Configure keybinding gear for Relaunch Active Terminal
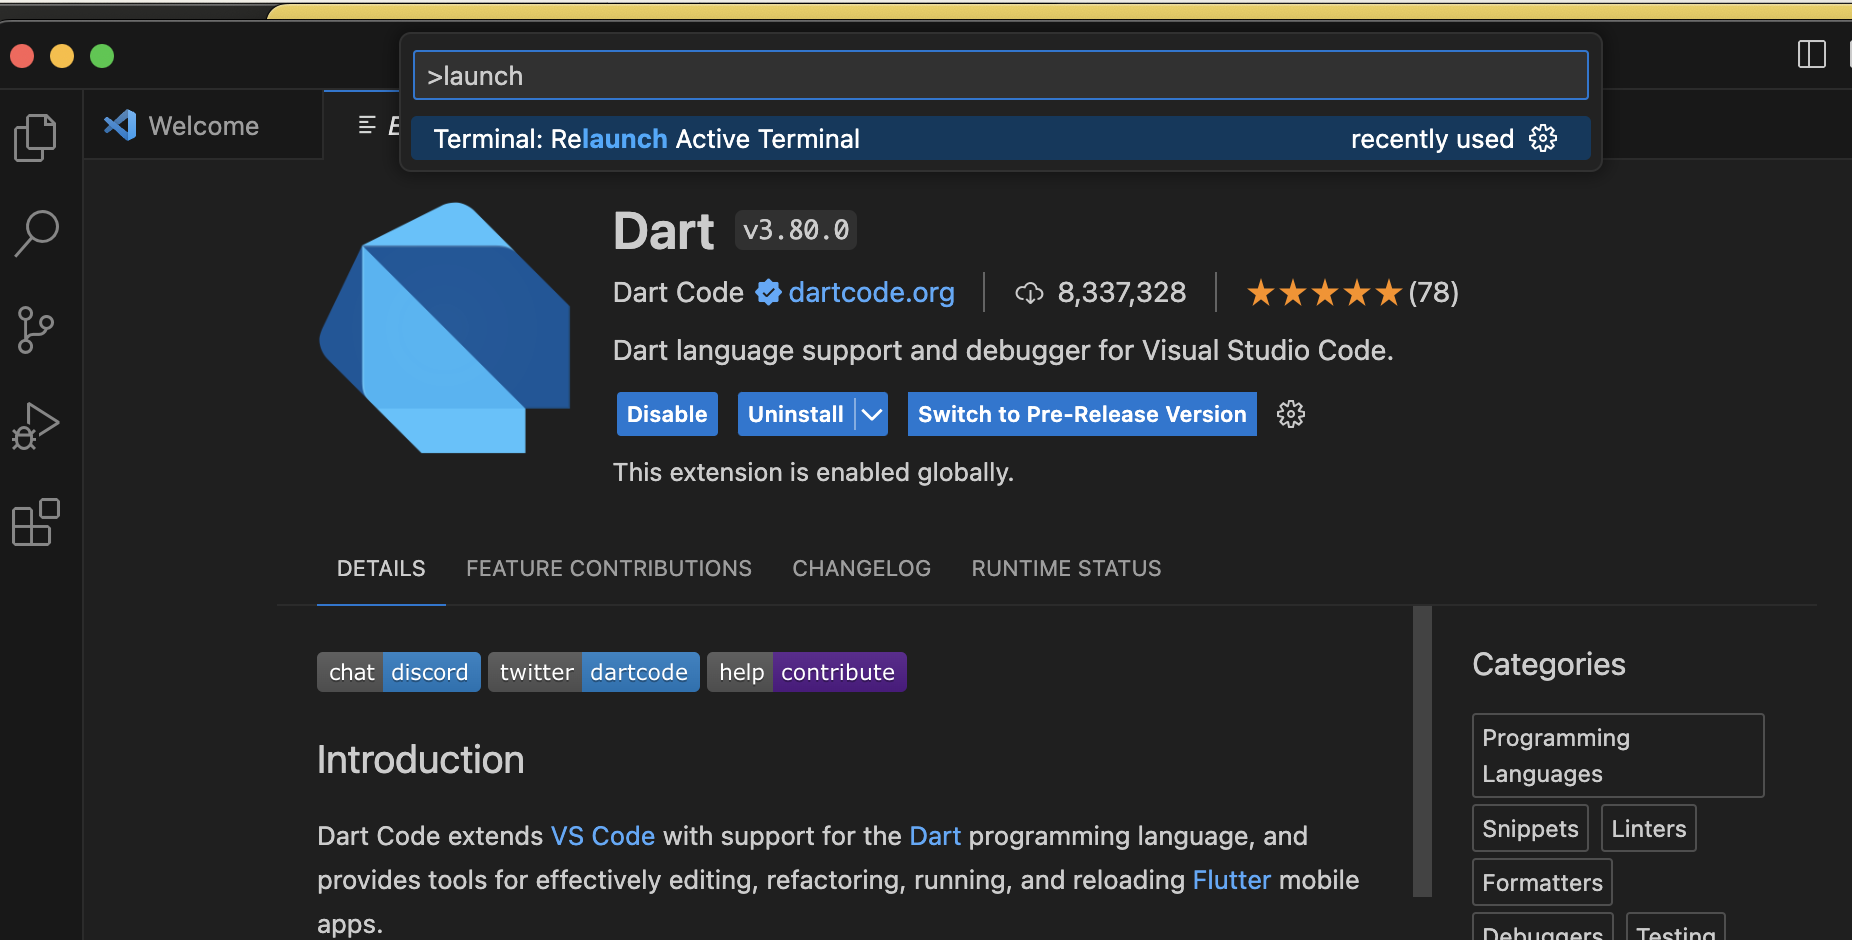1852x940 pixels. [1543, 138]
